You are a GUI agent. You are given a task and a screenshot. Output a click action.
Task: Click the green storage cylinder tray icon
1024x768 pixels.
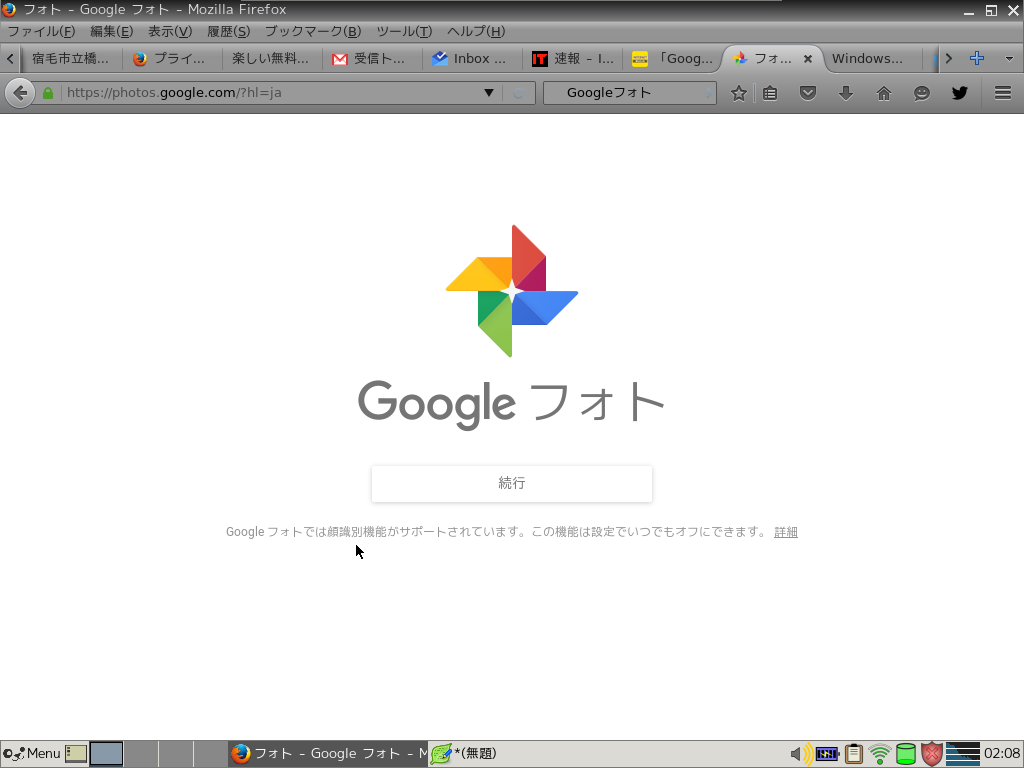click(x=906, y=754)
